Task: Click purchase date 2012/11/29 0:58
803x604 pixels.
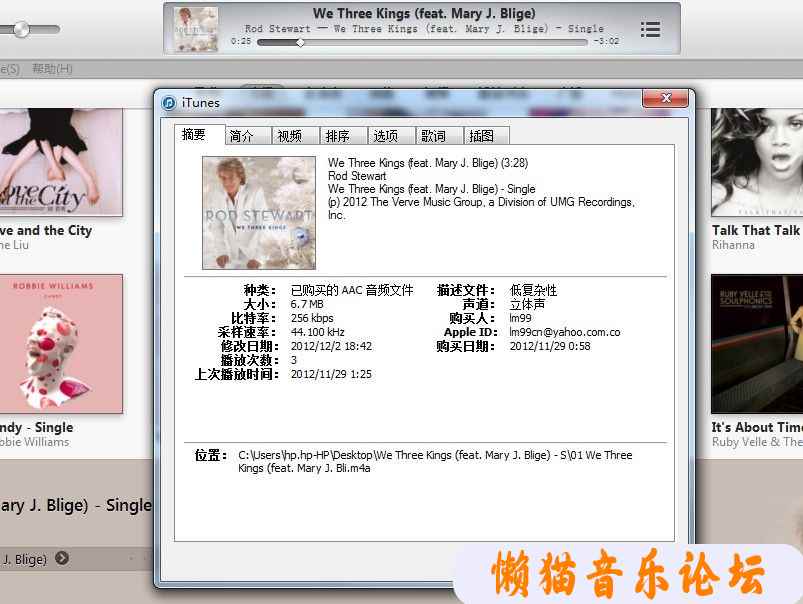Action: point(550,346)
